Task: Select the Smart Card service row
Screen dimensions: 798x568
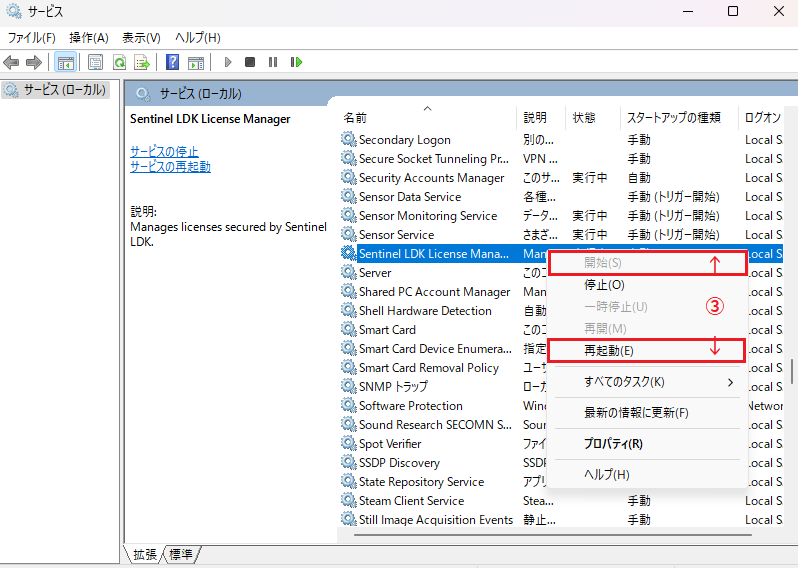Action: pos(387,330)
